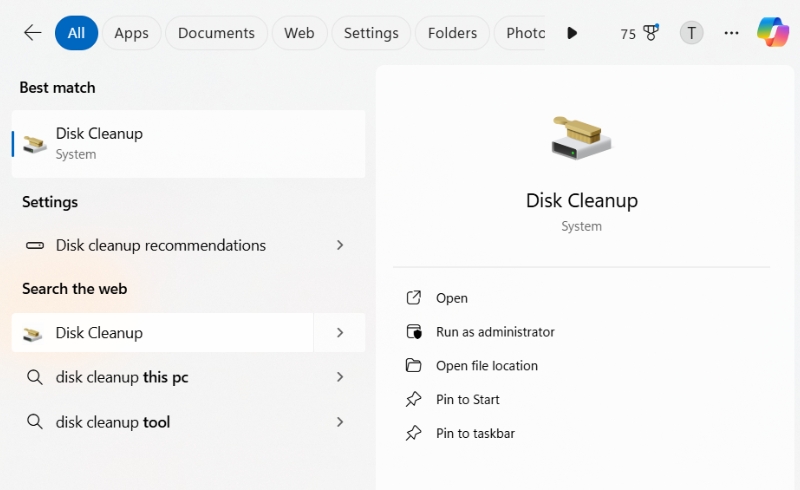This screenshot has width=800, height=490.
Task: Open the three-dot options menu
Action: 731,33
